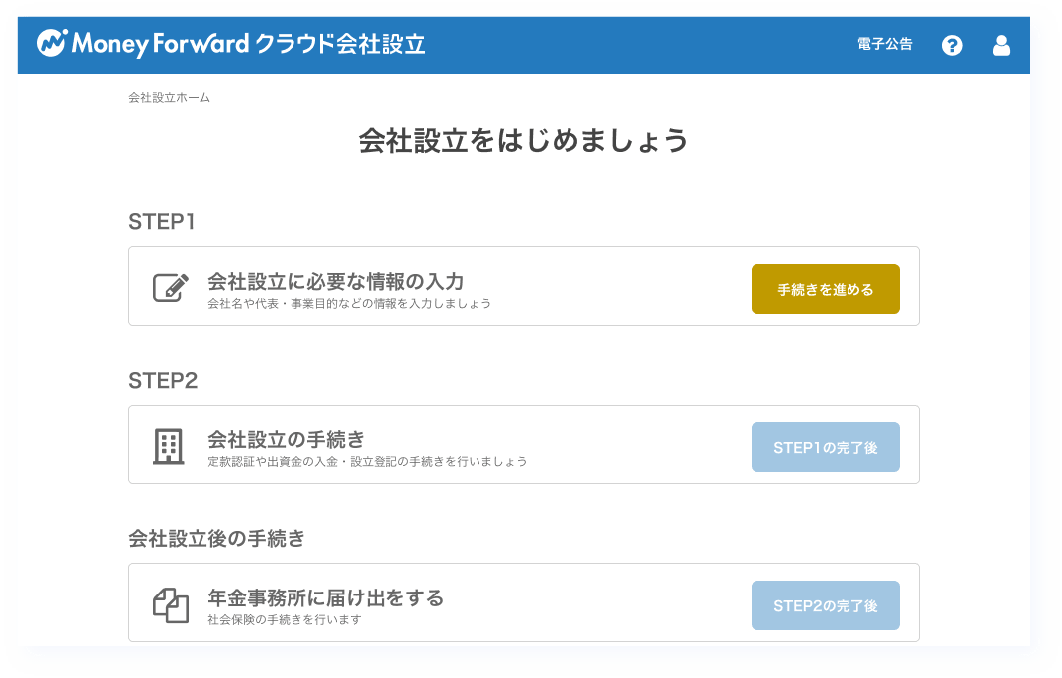Open the user account profile icon
1062x678 pixels.
1001,45
